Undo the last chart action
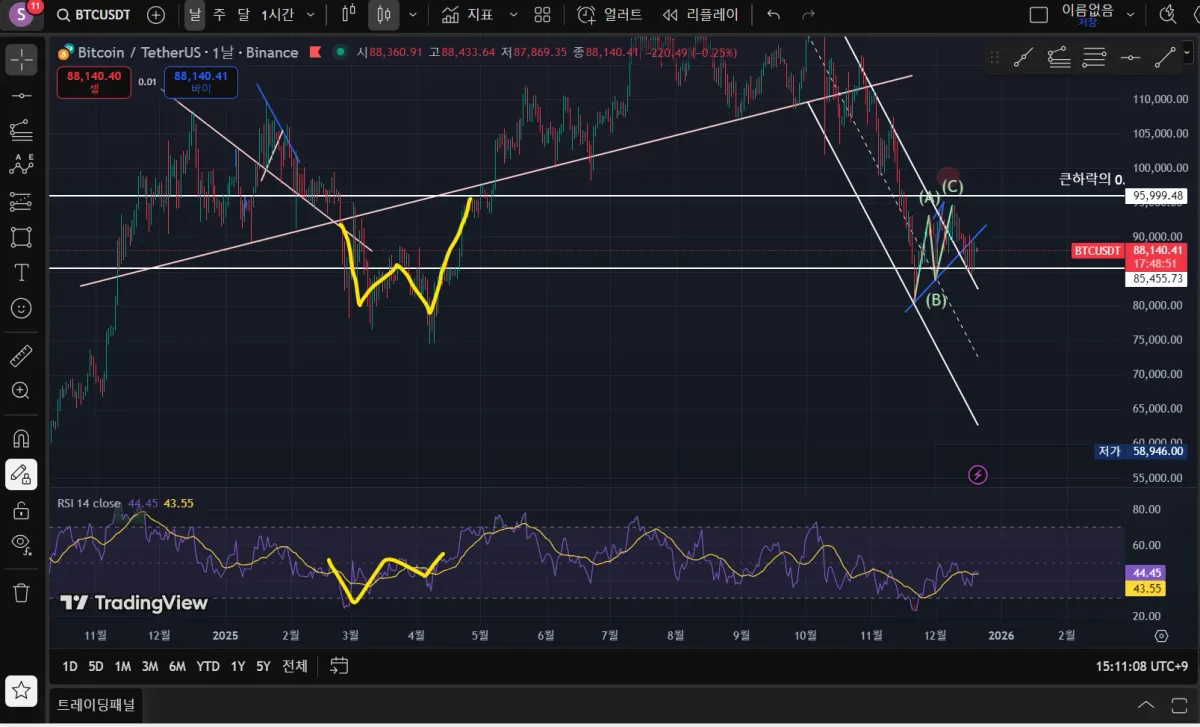Image resolution: width=1200 pixels, height=727 pixels. point(773,15)
